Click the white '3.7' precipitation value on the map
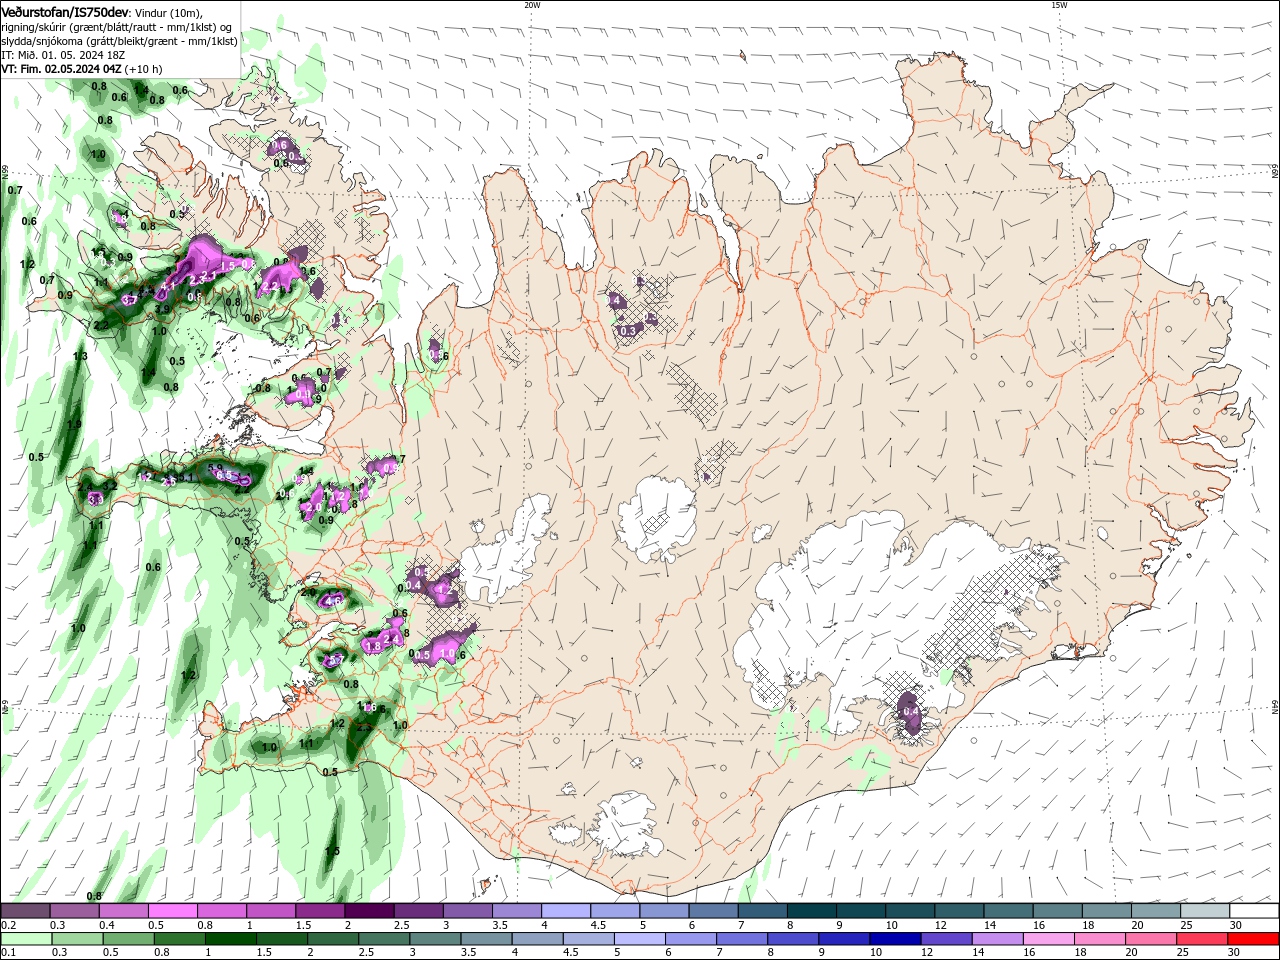Image resolution: width=1280 pixels, height=960 pixels. click(129, 299)
